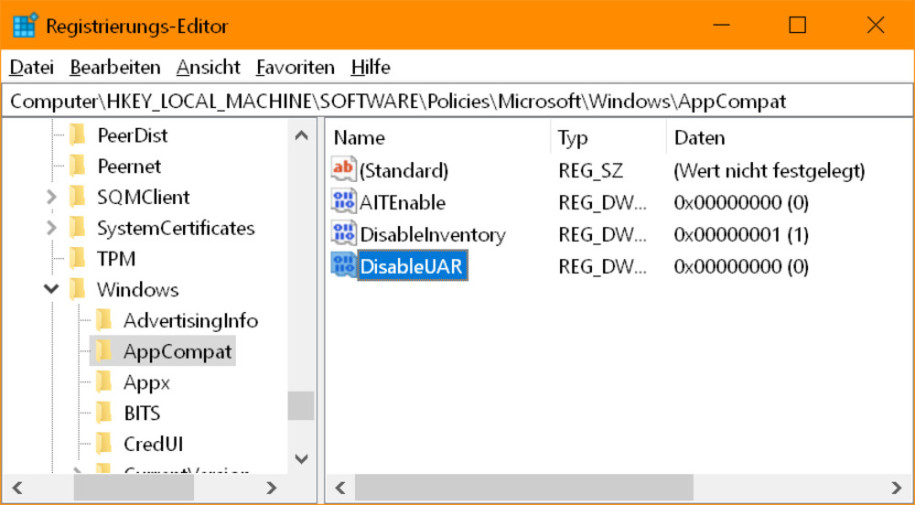Select the PeerDist tree key

132,135
